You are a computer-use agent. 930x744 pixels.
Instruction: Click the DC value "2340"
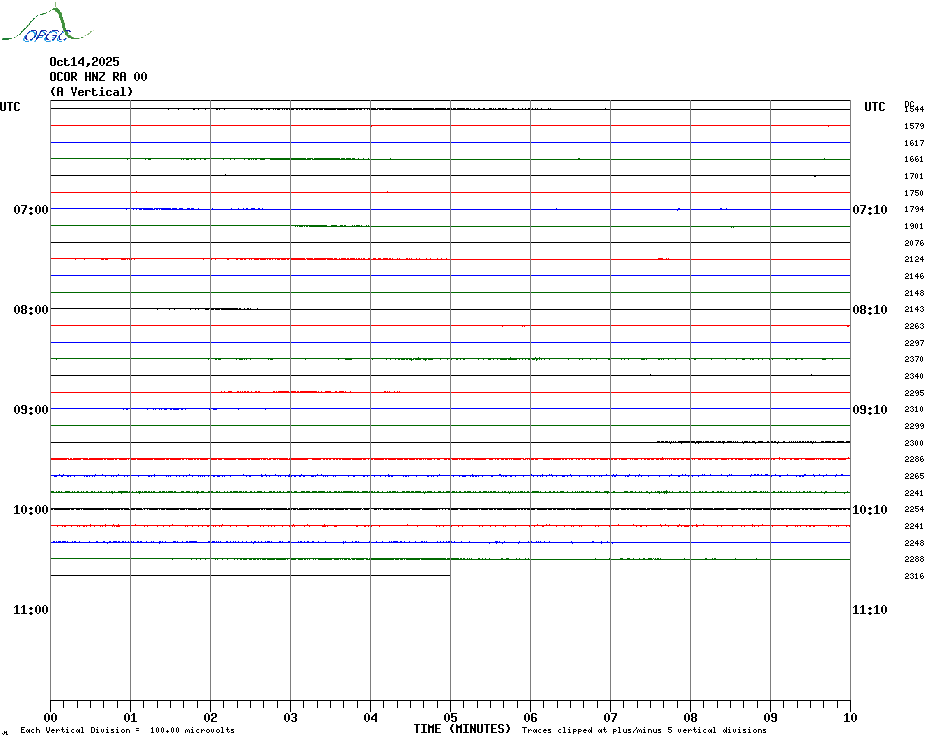(x=914, y=376)
